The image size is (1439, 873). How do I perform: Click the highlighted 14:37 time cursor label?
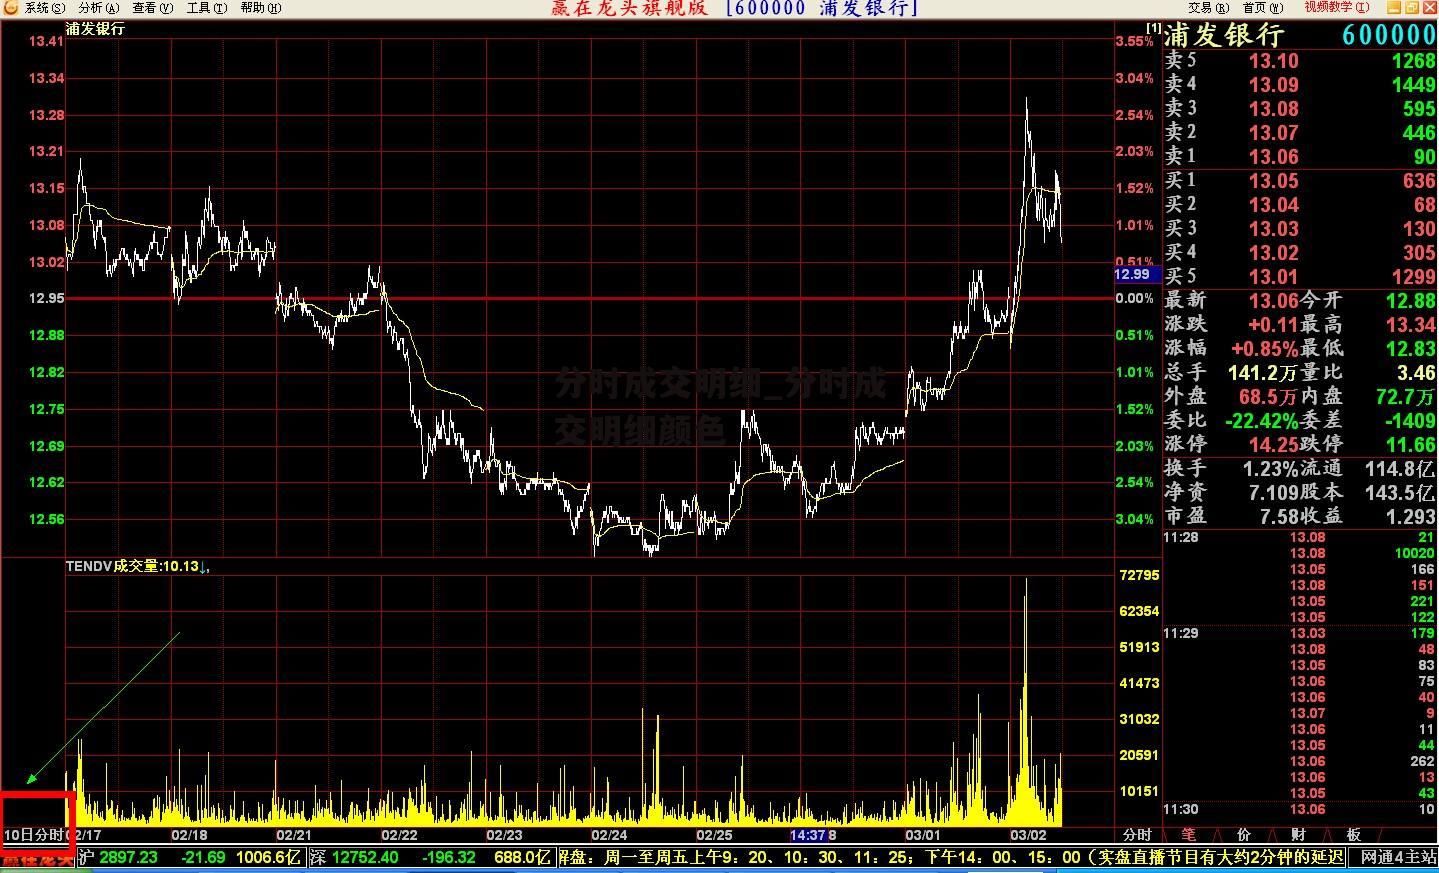808,835
